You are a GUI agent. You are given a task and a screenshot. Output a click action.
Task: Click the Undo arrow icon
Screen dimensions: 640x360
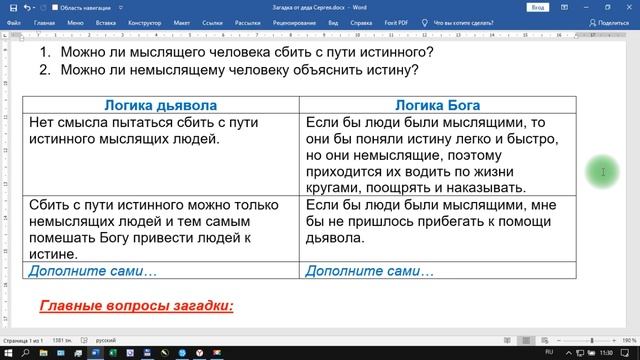pyautogui.click(x=27, y=8)
